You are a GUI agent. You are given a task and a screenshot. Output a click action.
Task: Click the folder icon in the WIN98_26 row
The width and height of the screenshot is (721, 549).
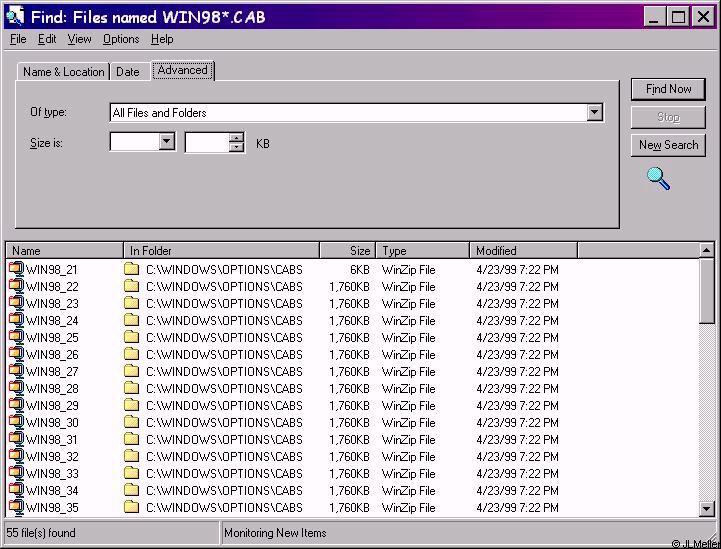coord(132,354)
